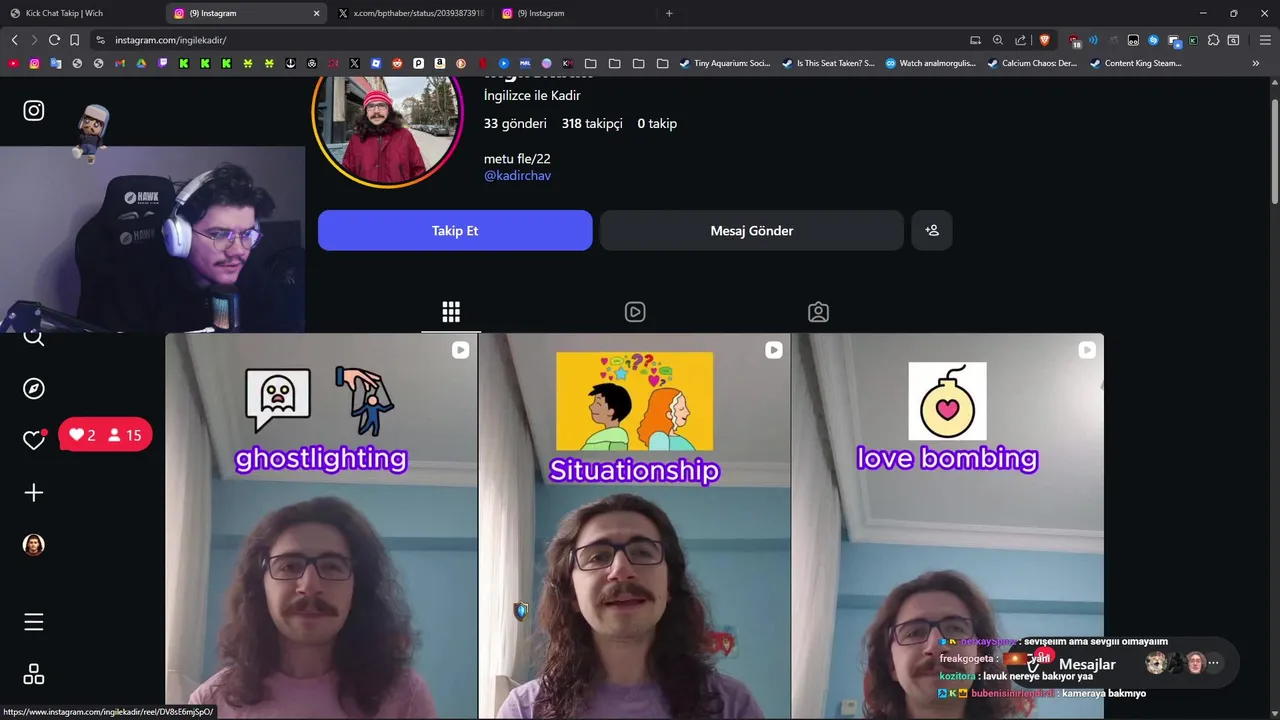Go back in browser history
This screenshot has height=720, width=1280.
(14, 40)
